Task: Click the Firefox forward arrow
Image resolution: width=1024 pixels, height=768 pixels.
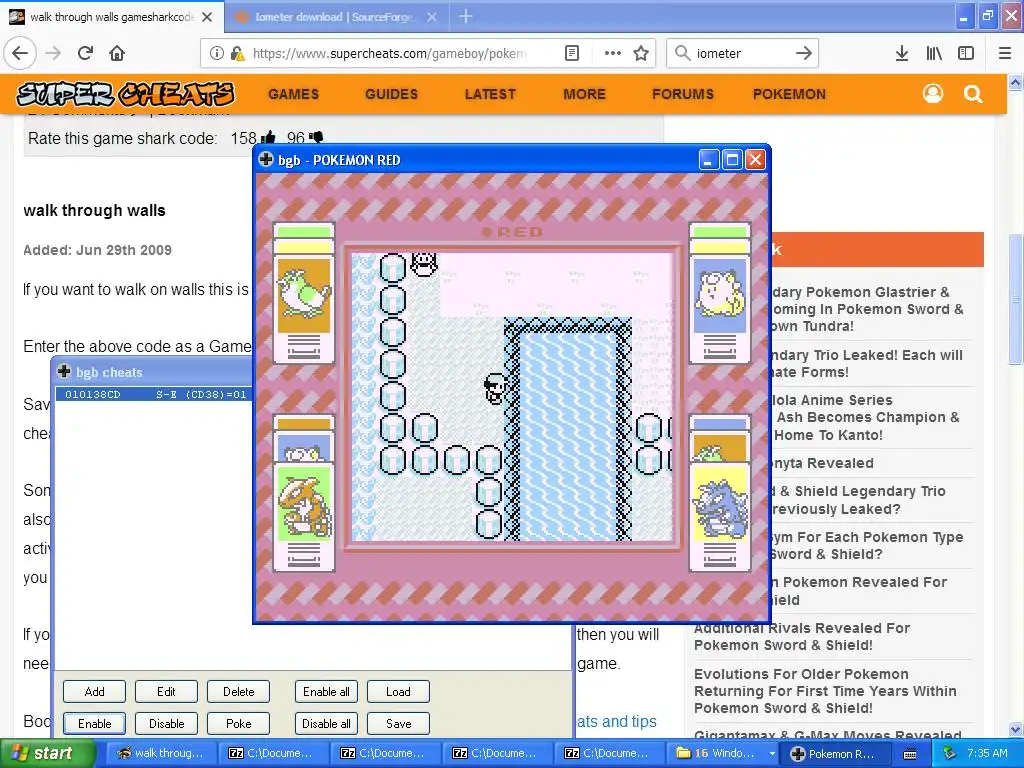Action: click(54, 53)
